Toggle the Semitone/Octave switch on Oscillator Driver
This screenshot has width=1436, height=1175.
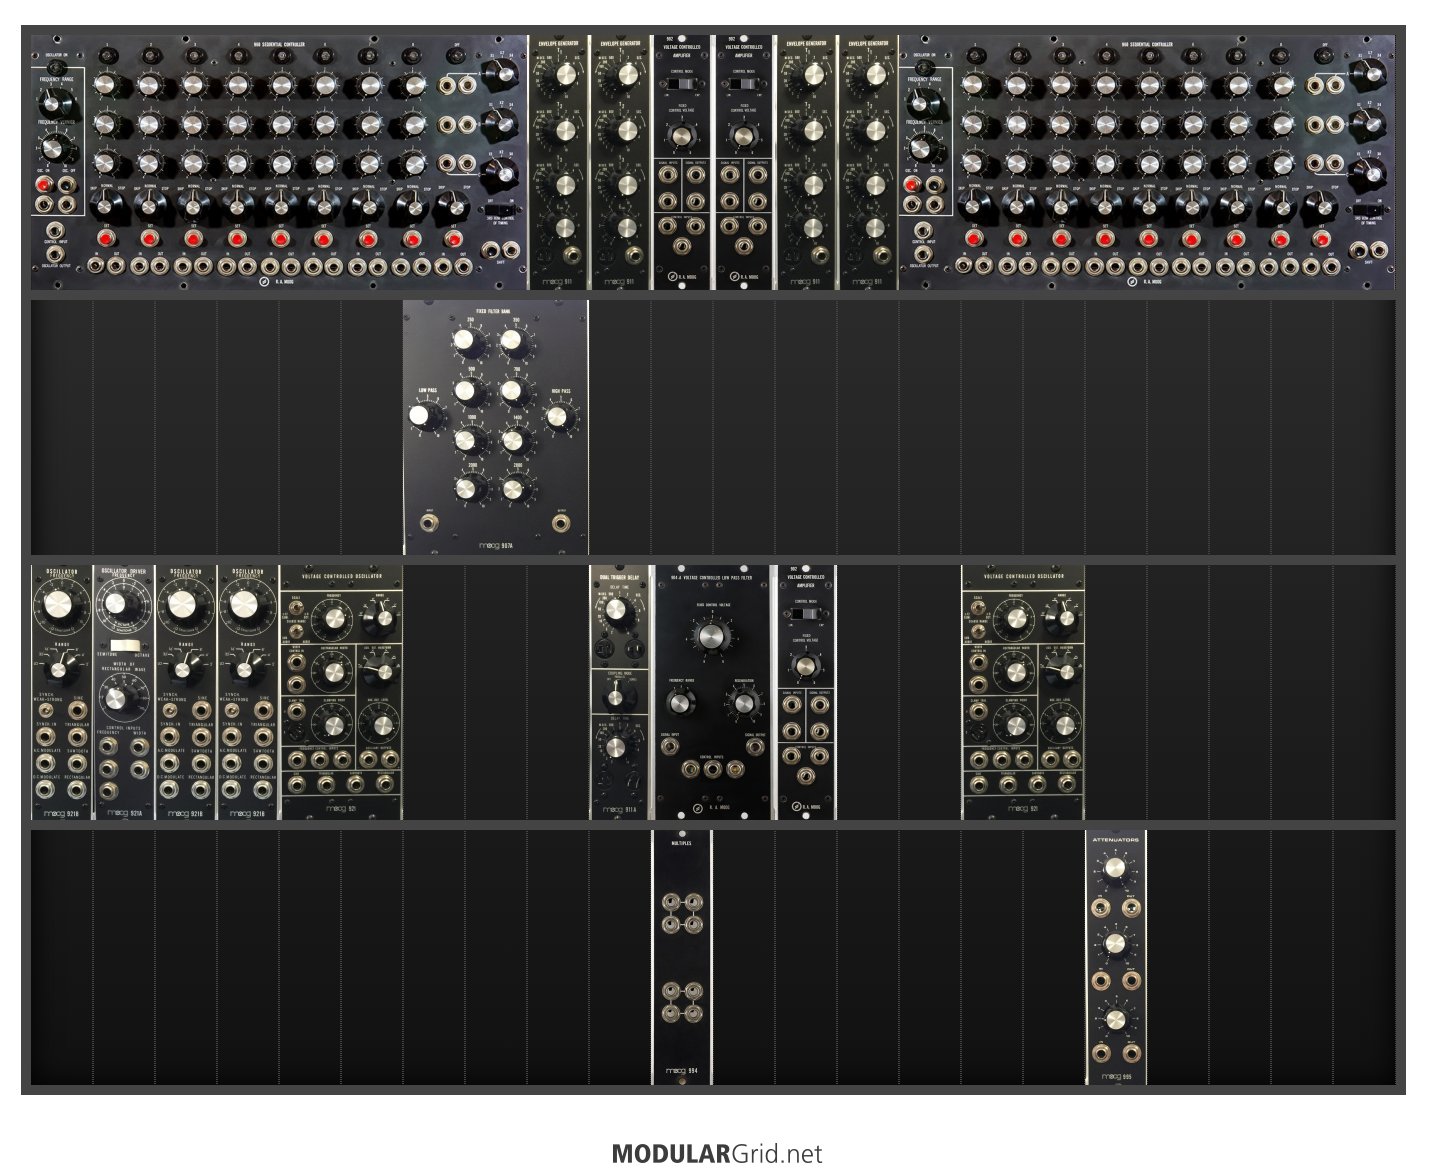point(124,647)
